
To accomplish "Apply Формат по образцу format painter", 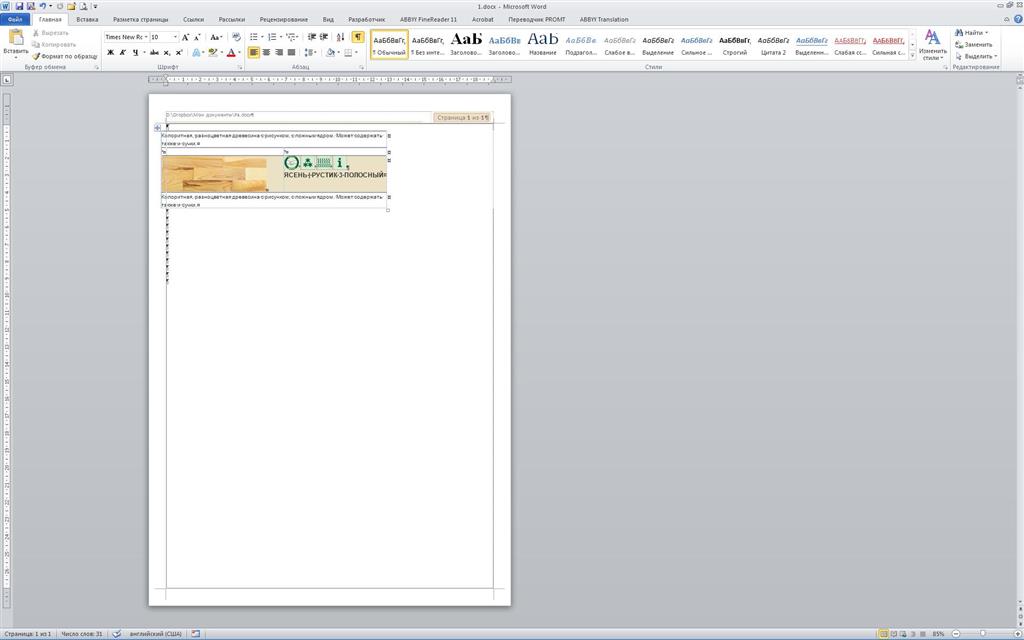I will (x=65, y=56).
